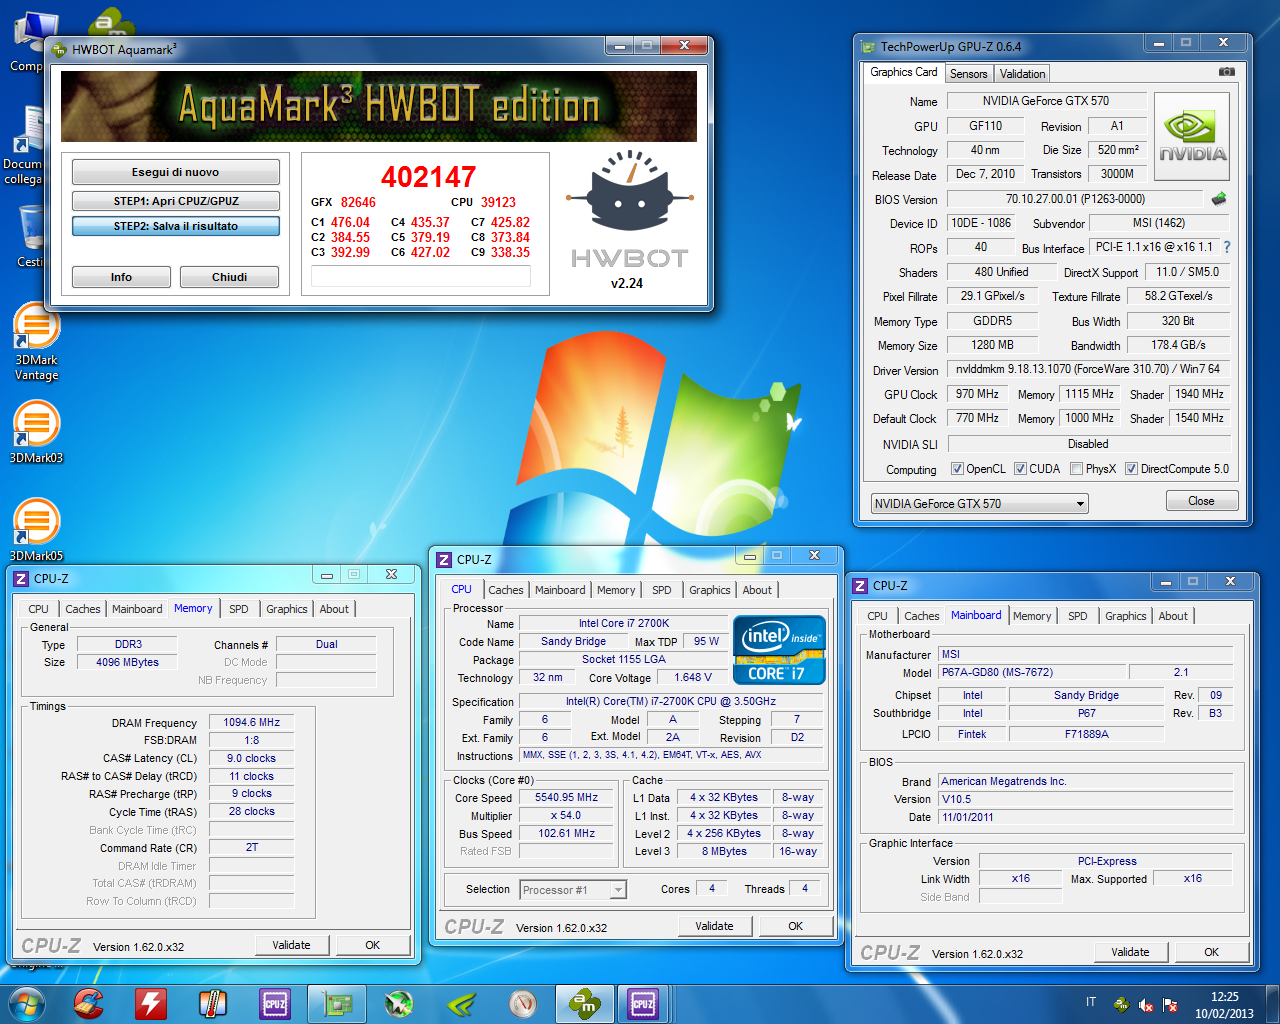Click the CPU-Z taskbar icon beside the thermometer

pyautogui.click(x=275, y=1003)
